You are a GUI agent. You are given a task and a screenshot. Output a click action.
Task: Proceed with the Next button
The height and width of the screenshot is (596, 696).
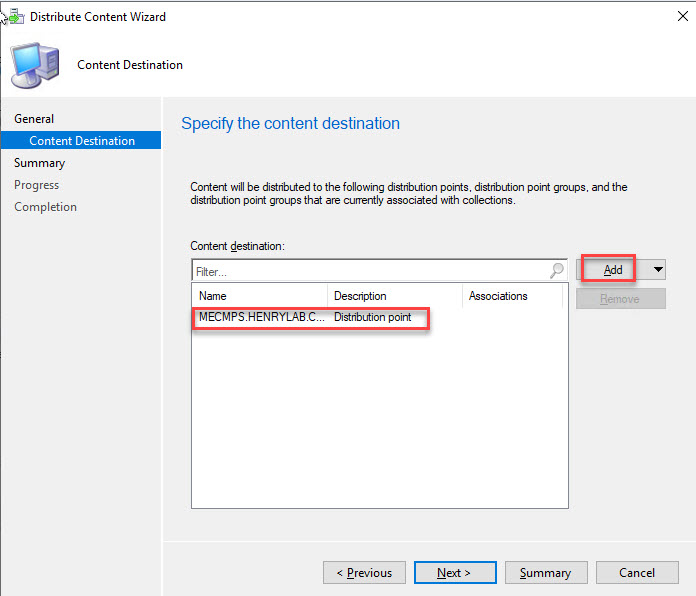[454, 573]
